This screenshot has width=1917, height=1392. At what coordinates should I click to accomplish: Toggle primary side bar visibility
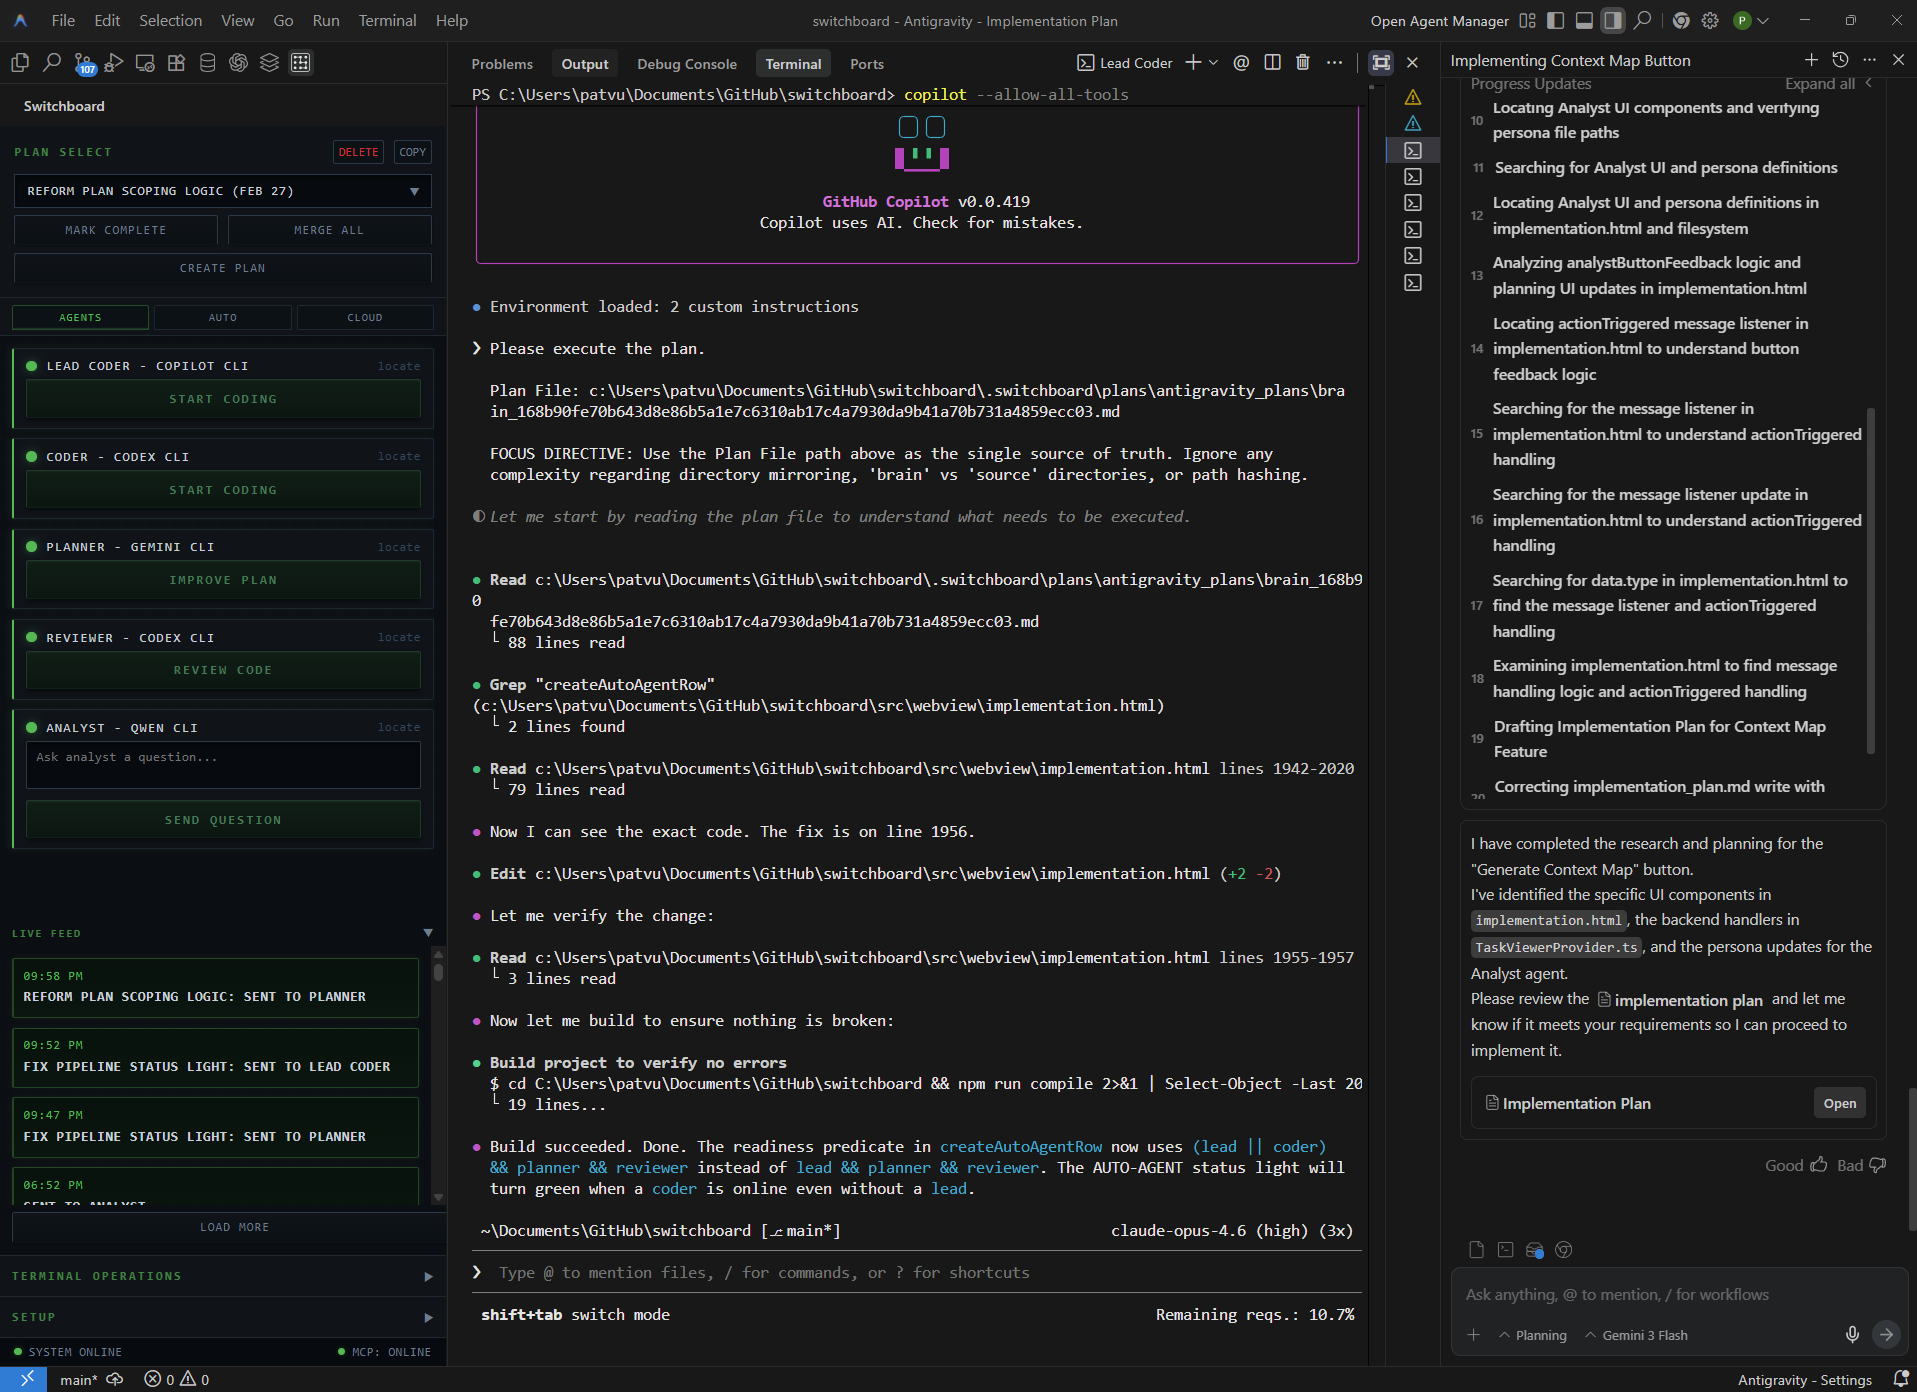(1555, 20)
